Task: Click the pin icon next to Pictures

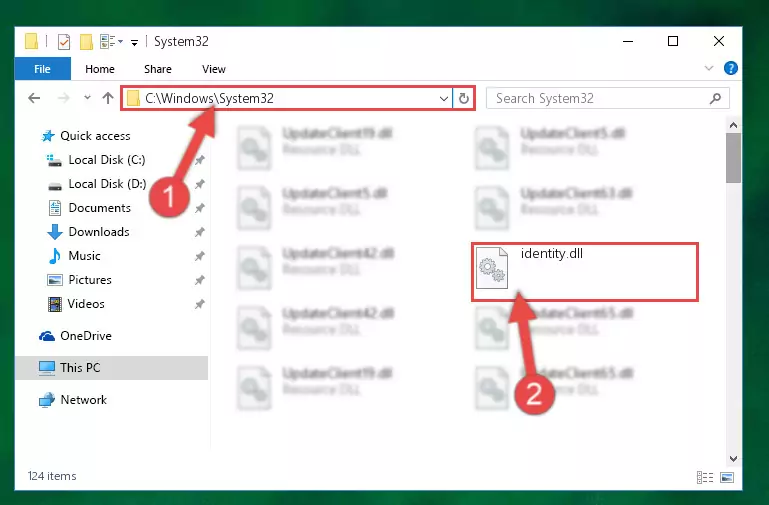Action: click(x=200, y=280)
